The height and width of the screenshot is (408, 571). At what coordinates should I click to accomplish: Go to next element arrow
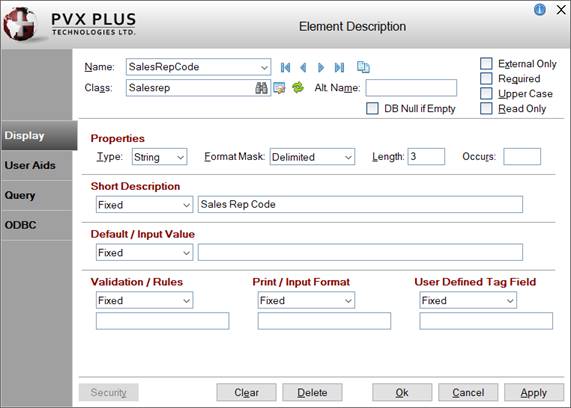[x=321, y=67]
